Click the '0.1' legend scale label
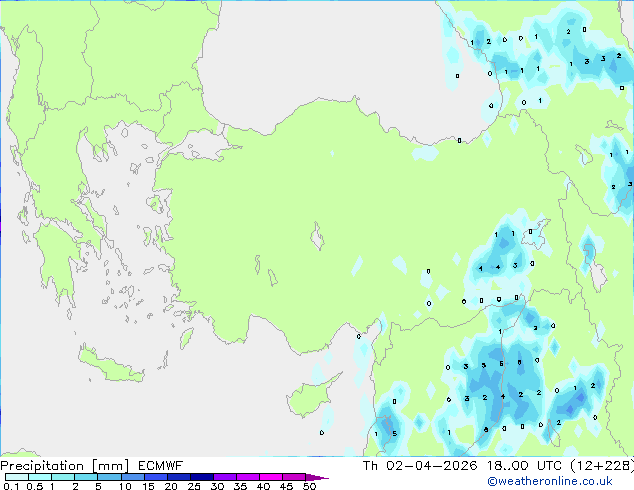This screenshot has width=634, height=490. 11,486
